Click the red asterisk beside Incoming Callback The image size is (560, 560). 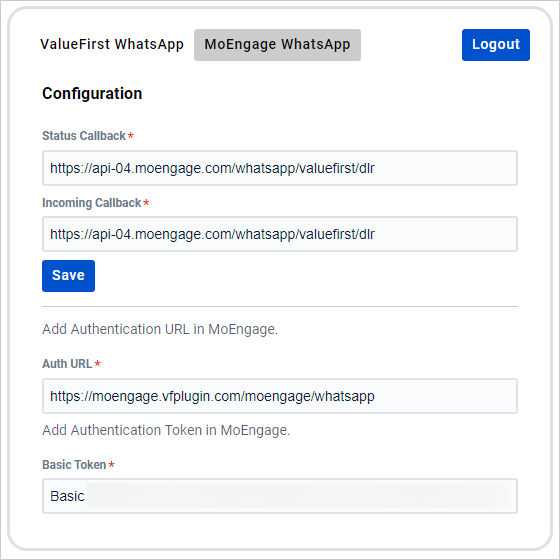(146, 202)
